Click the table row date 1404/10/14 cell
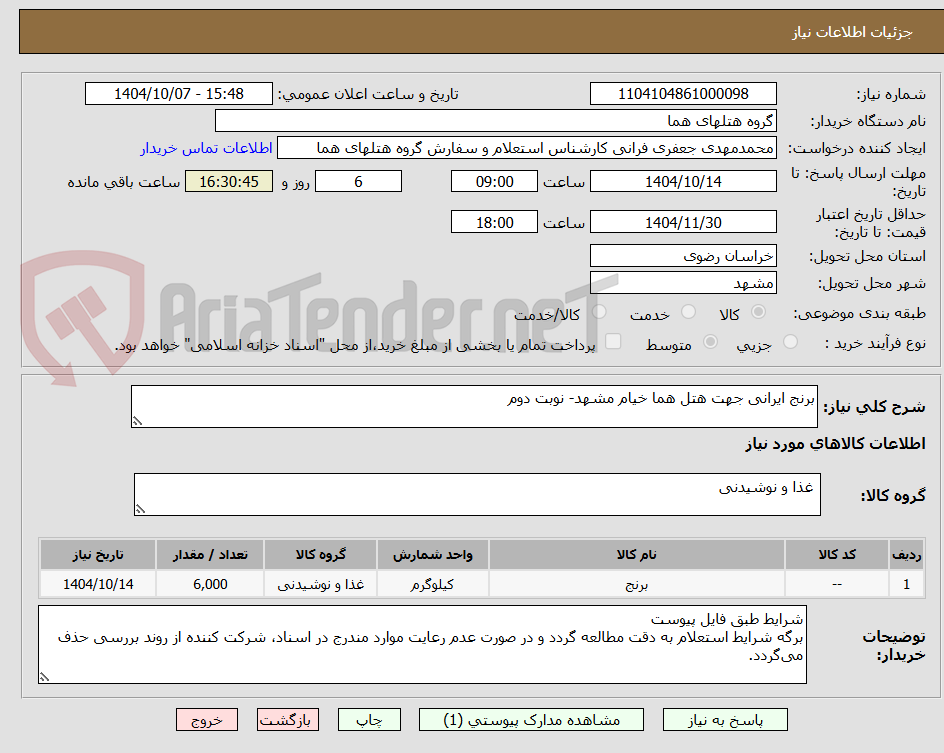Viewport: 944px width, 753px height. pyautogui.click(x=98, y=584)
